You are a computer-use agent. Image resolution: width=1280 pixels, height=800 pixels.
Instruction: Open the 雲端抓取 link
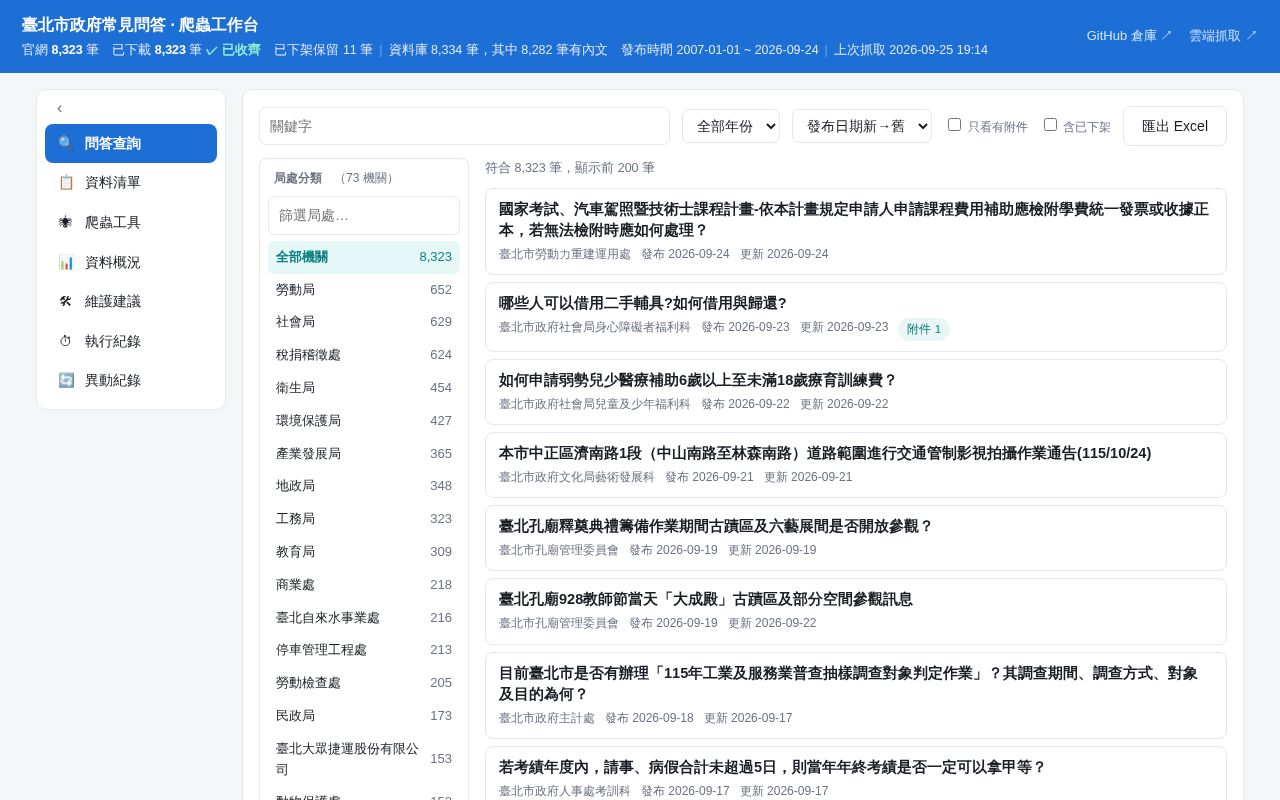tap(1223, 36)
